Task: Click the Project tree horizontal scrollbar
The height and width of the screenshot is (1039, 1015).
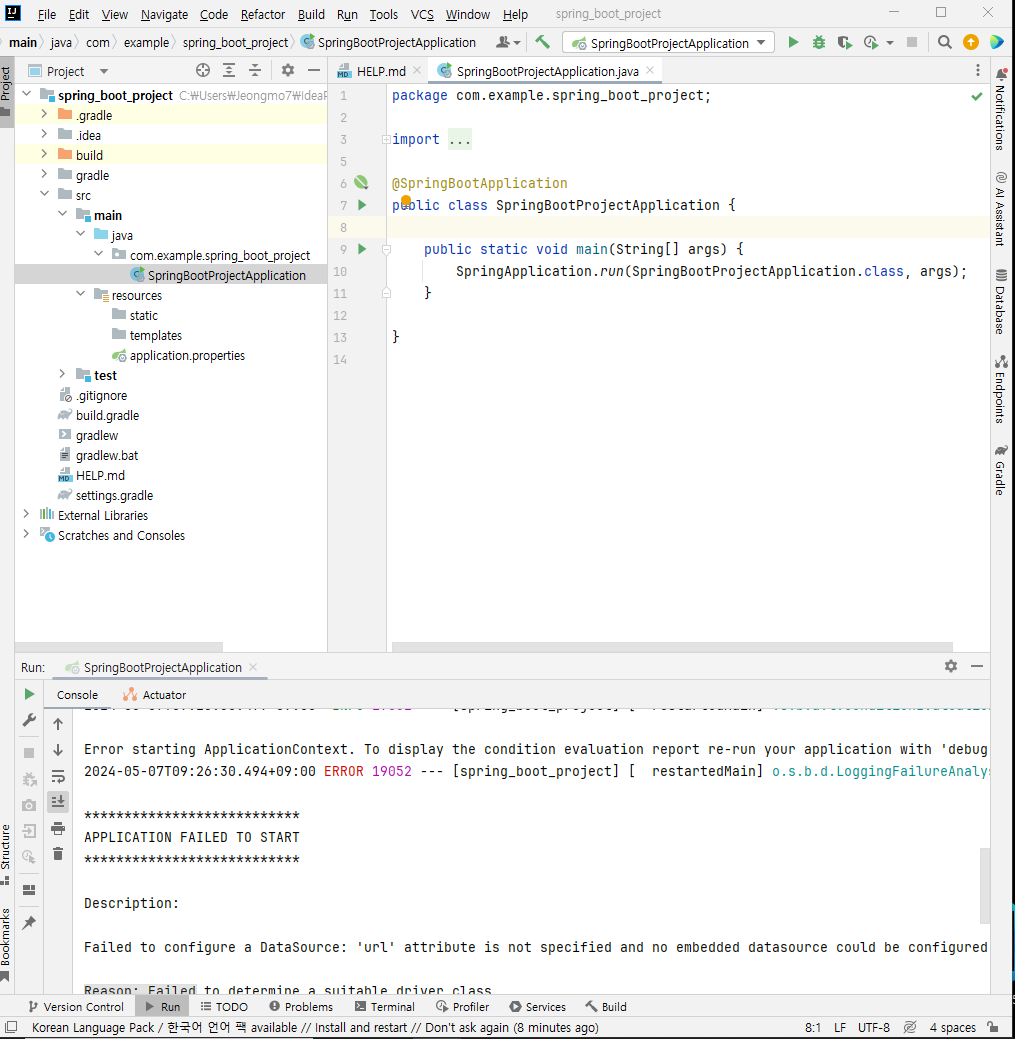Action: [119, 647]
